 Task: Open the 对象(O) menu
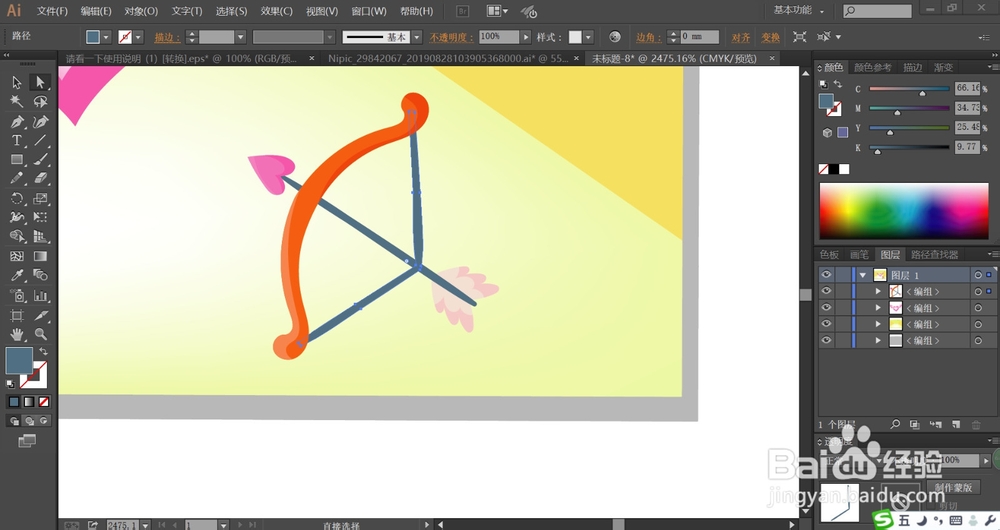(x=141, y=11)
